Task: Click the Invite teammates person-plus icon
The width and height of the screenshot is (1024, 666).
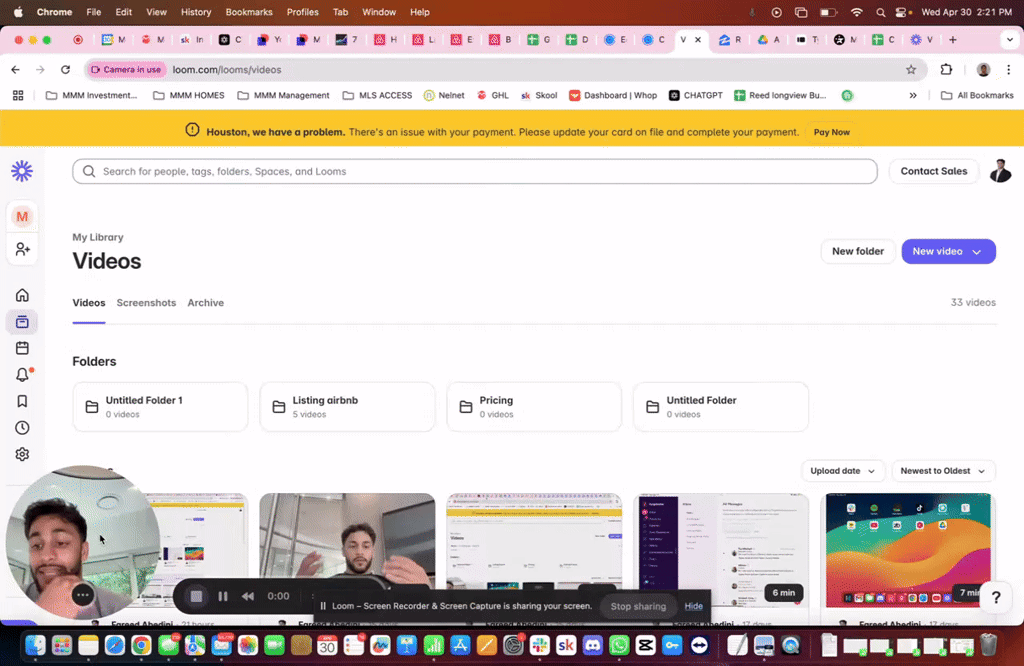Action: pyautogui.click(x=22, y=249)
